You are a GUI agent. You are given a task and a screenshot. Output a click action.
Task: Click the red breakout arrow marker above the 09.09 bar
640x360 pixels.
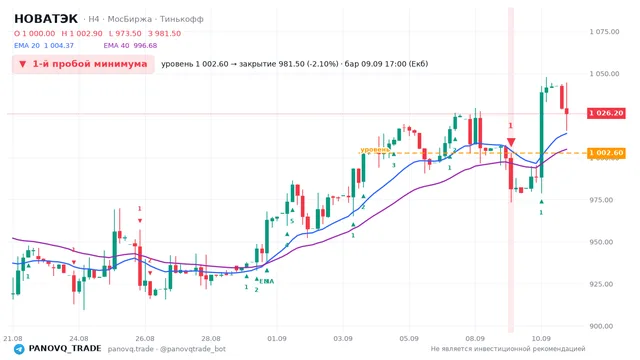[511, 142]
